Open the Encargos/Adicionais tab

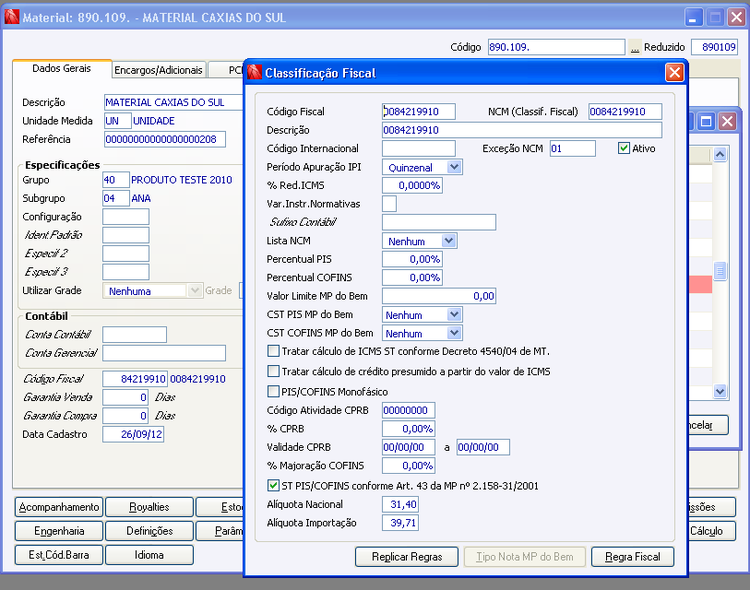pos(159,70)
